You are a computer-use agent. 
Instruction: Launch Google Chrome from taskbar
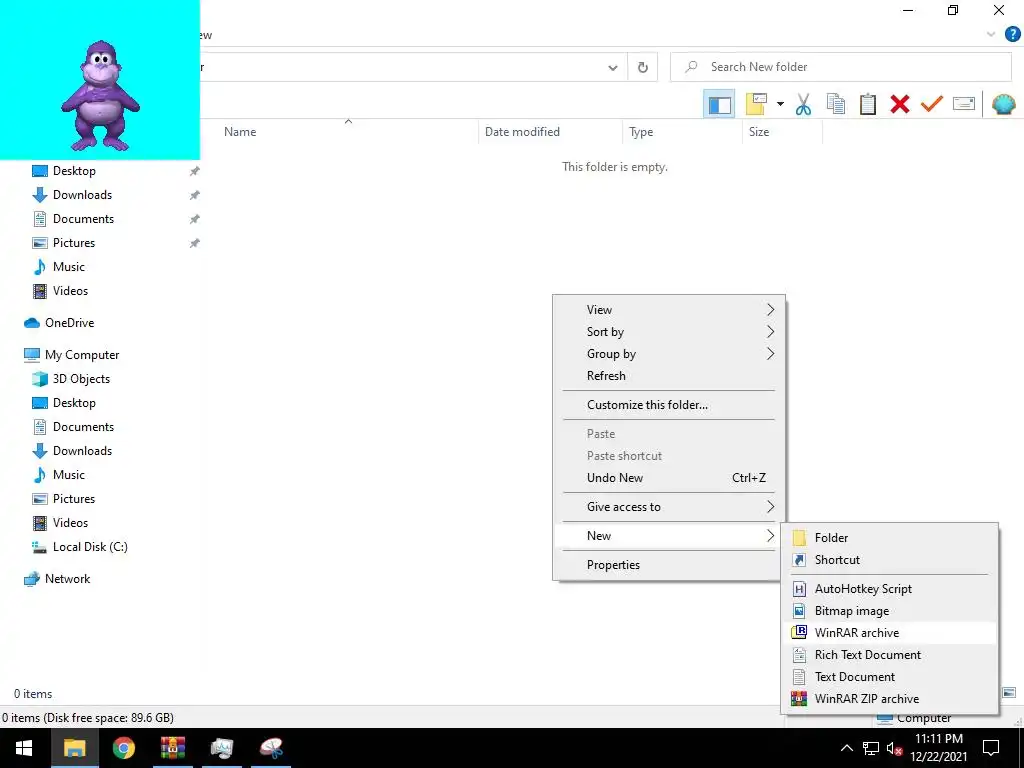123,748
